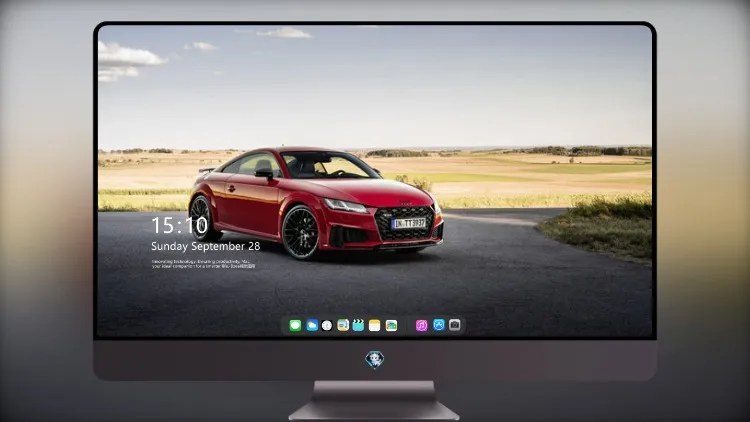Viewport: 750px width, 422px height.
Task: Open the Camera app in dock
Action: [455, 325]
